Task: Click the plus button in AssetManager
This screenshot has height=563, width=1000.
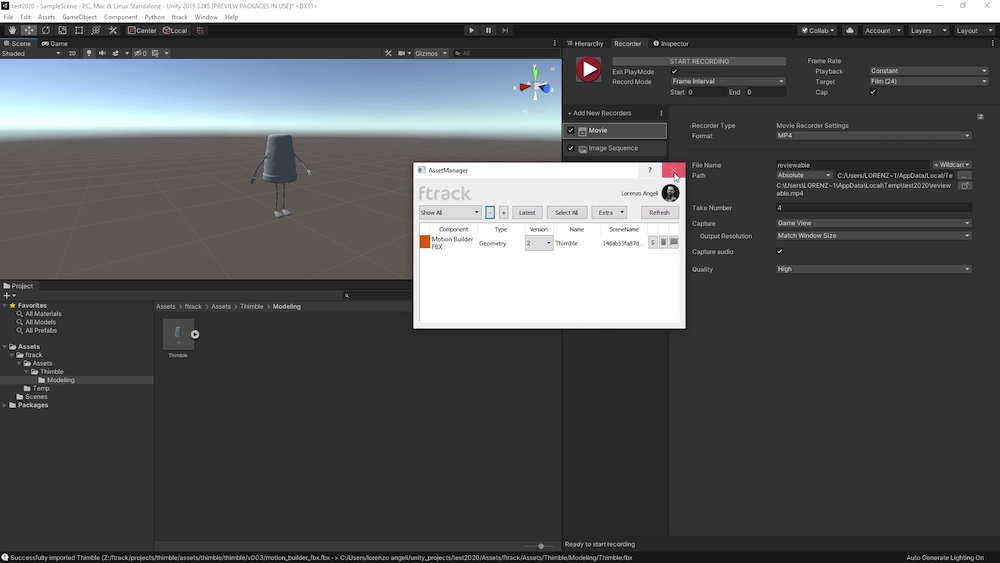Action: pos(503,212)
